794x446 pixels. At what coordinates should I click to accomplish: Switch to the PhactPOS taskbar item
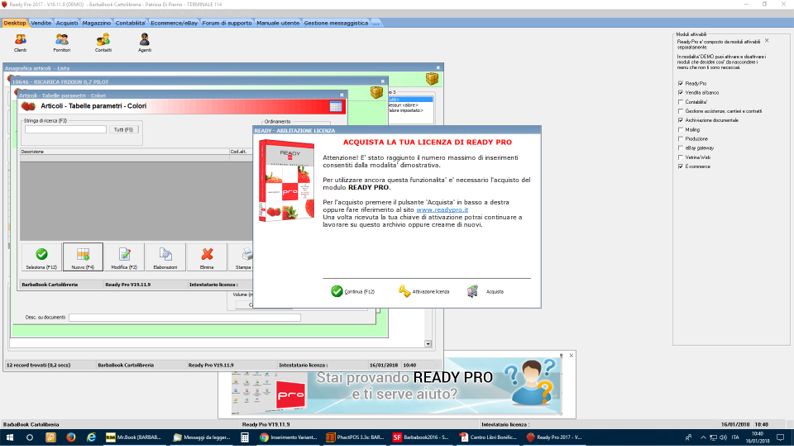[x=355, y=437]
